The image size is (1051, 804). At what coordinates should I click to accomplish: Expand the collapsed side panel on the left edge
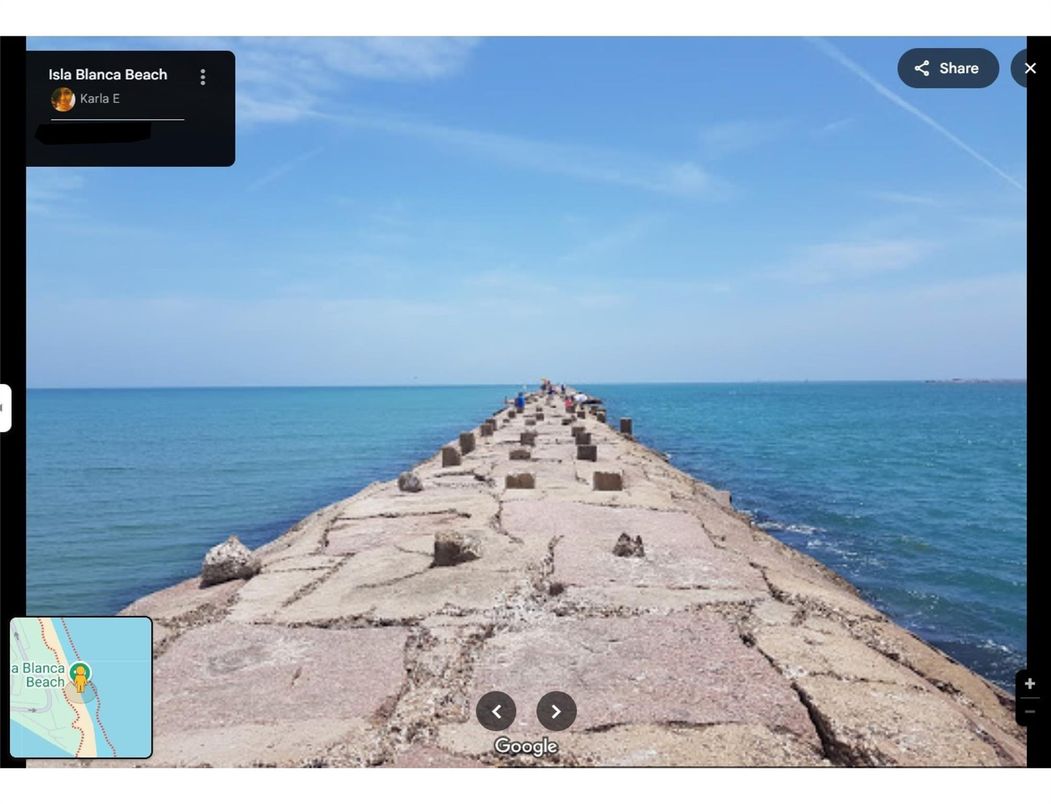click(4, 408)
